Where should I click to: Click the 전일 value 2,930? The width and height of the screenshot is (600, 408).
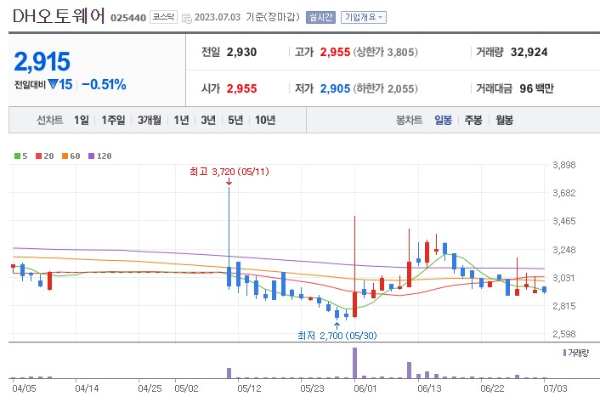(x=241, y=52)
